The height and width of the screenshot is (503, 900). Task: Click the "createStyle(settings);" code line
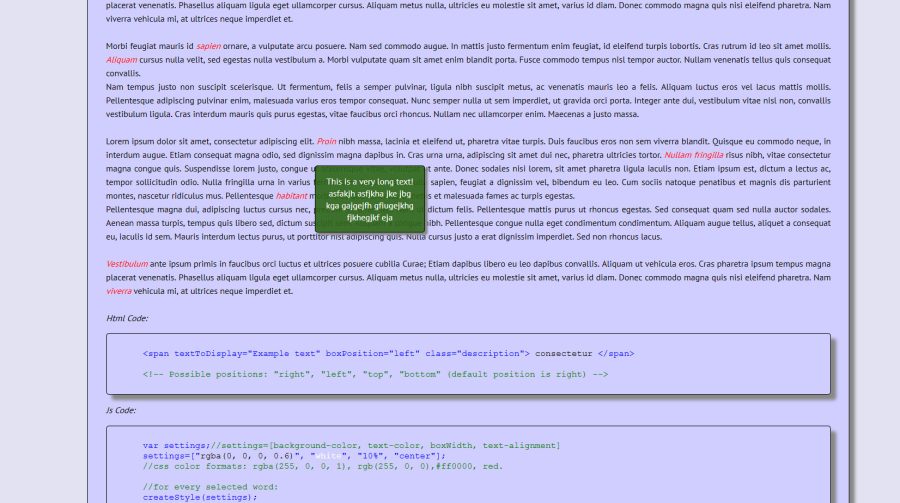point(200,497)
